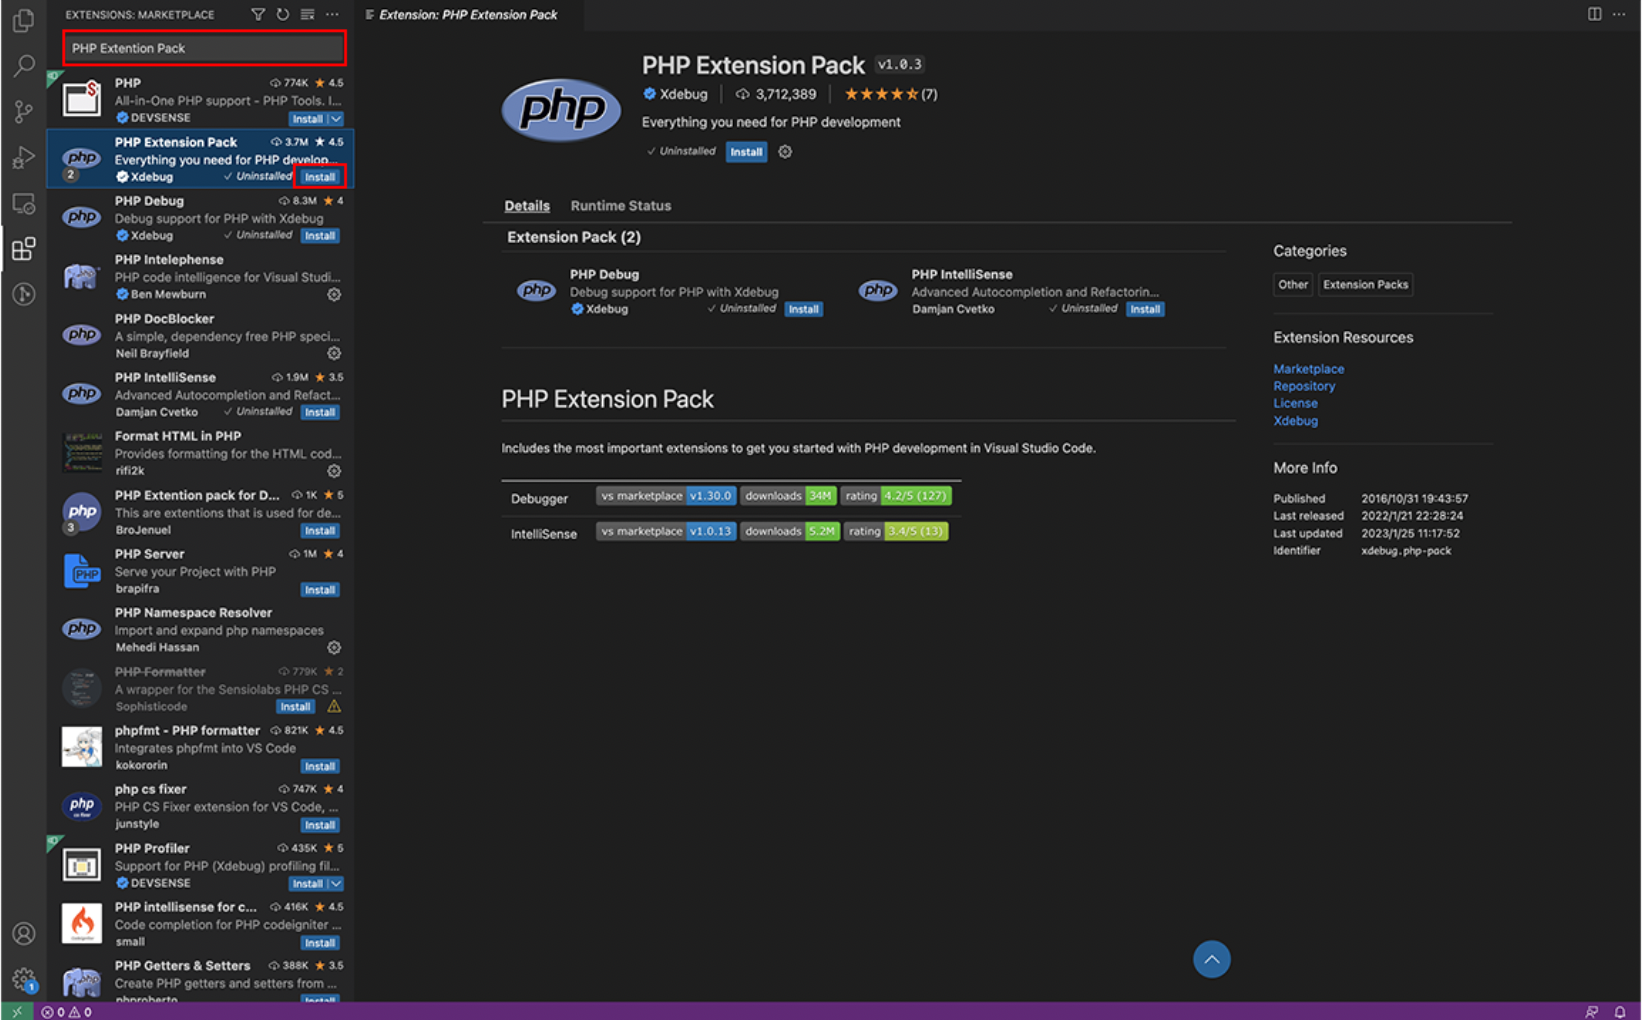Image resolution: width=1642 pixels, height=1020 pixels.
Task: Click identifier text xdebug.php-pack
Action: [1405, 551]
